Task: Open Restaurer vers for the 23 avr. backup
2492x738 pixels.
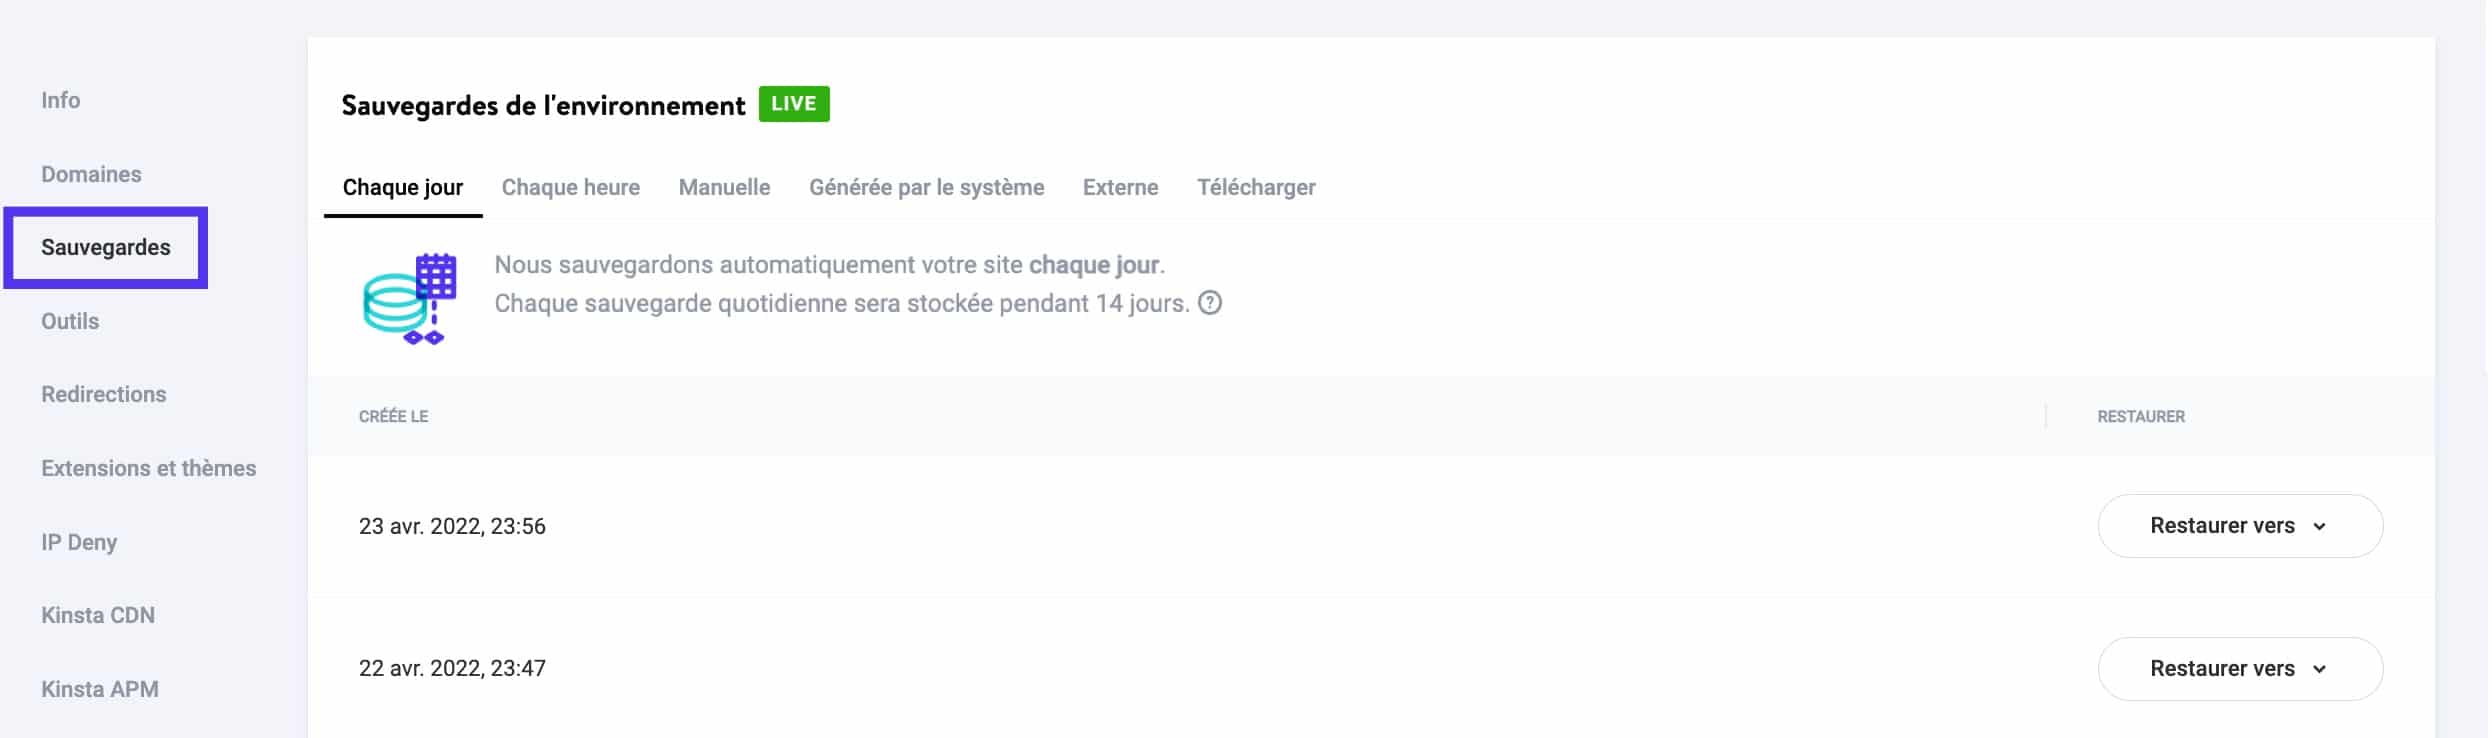Action: [x=2239, y=525]
